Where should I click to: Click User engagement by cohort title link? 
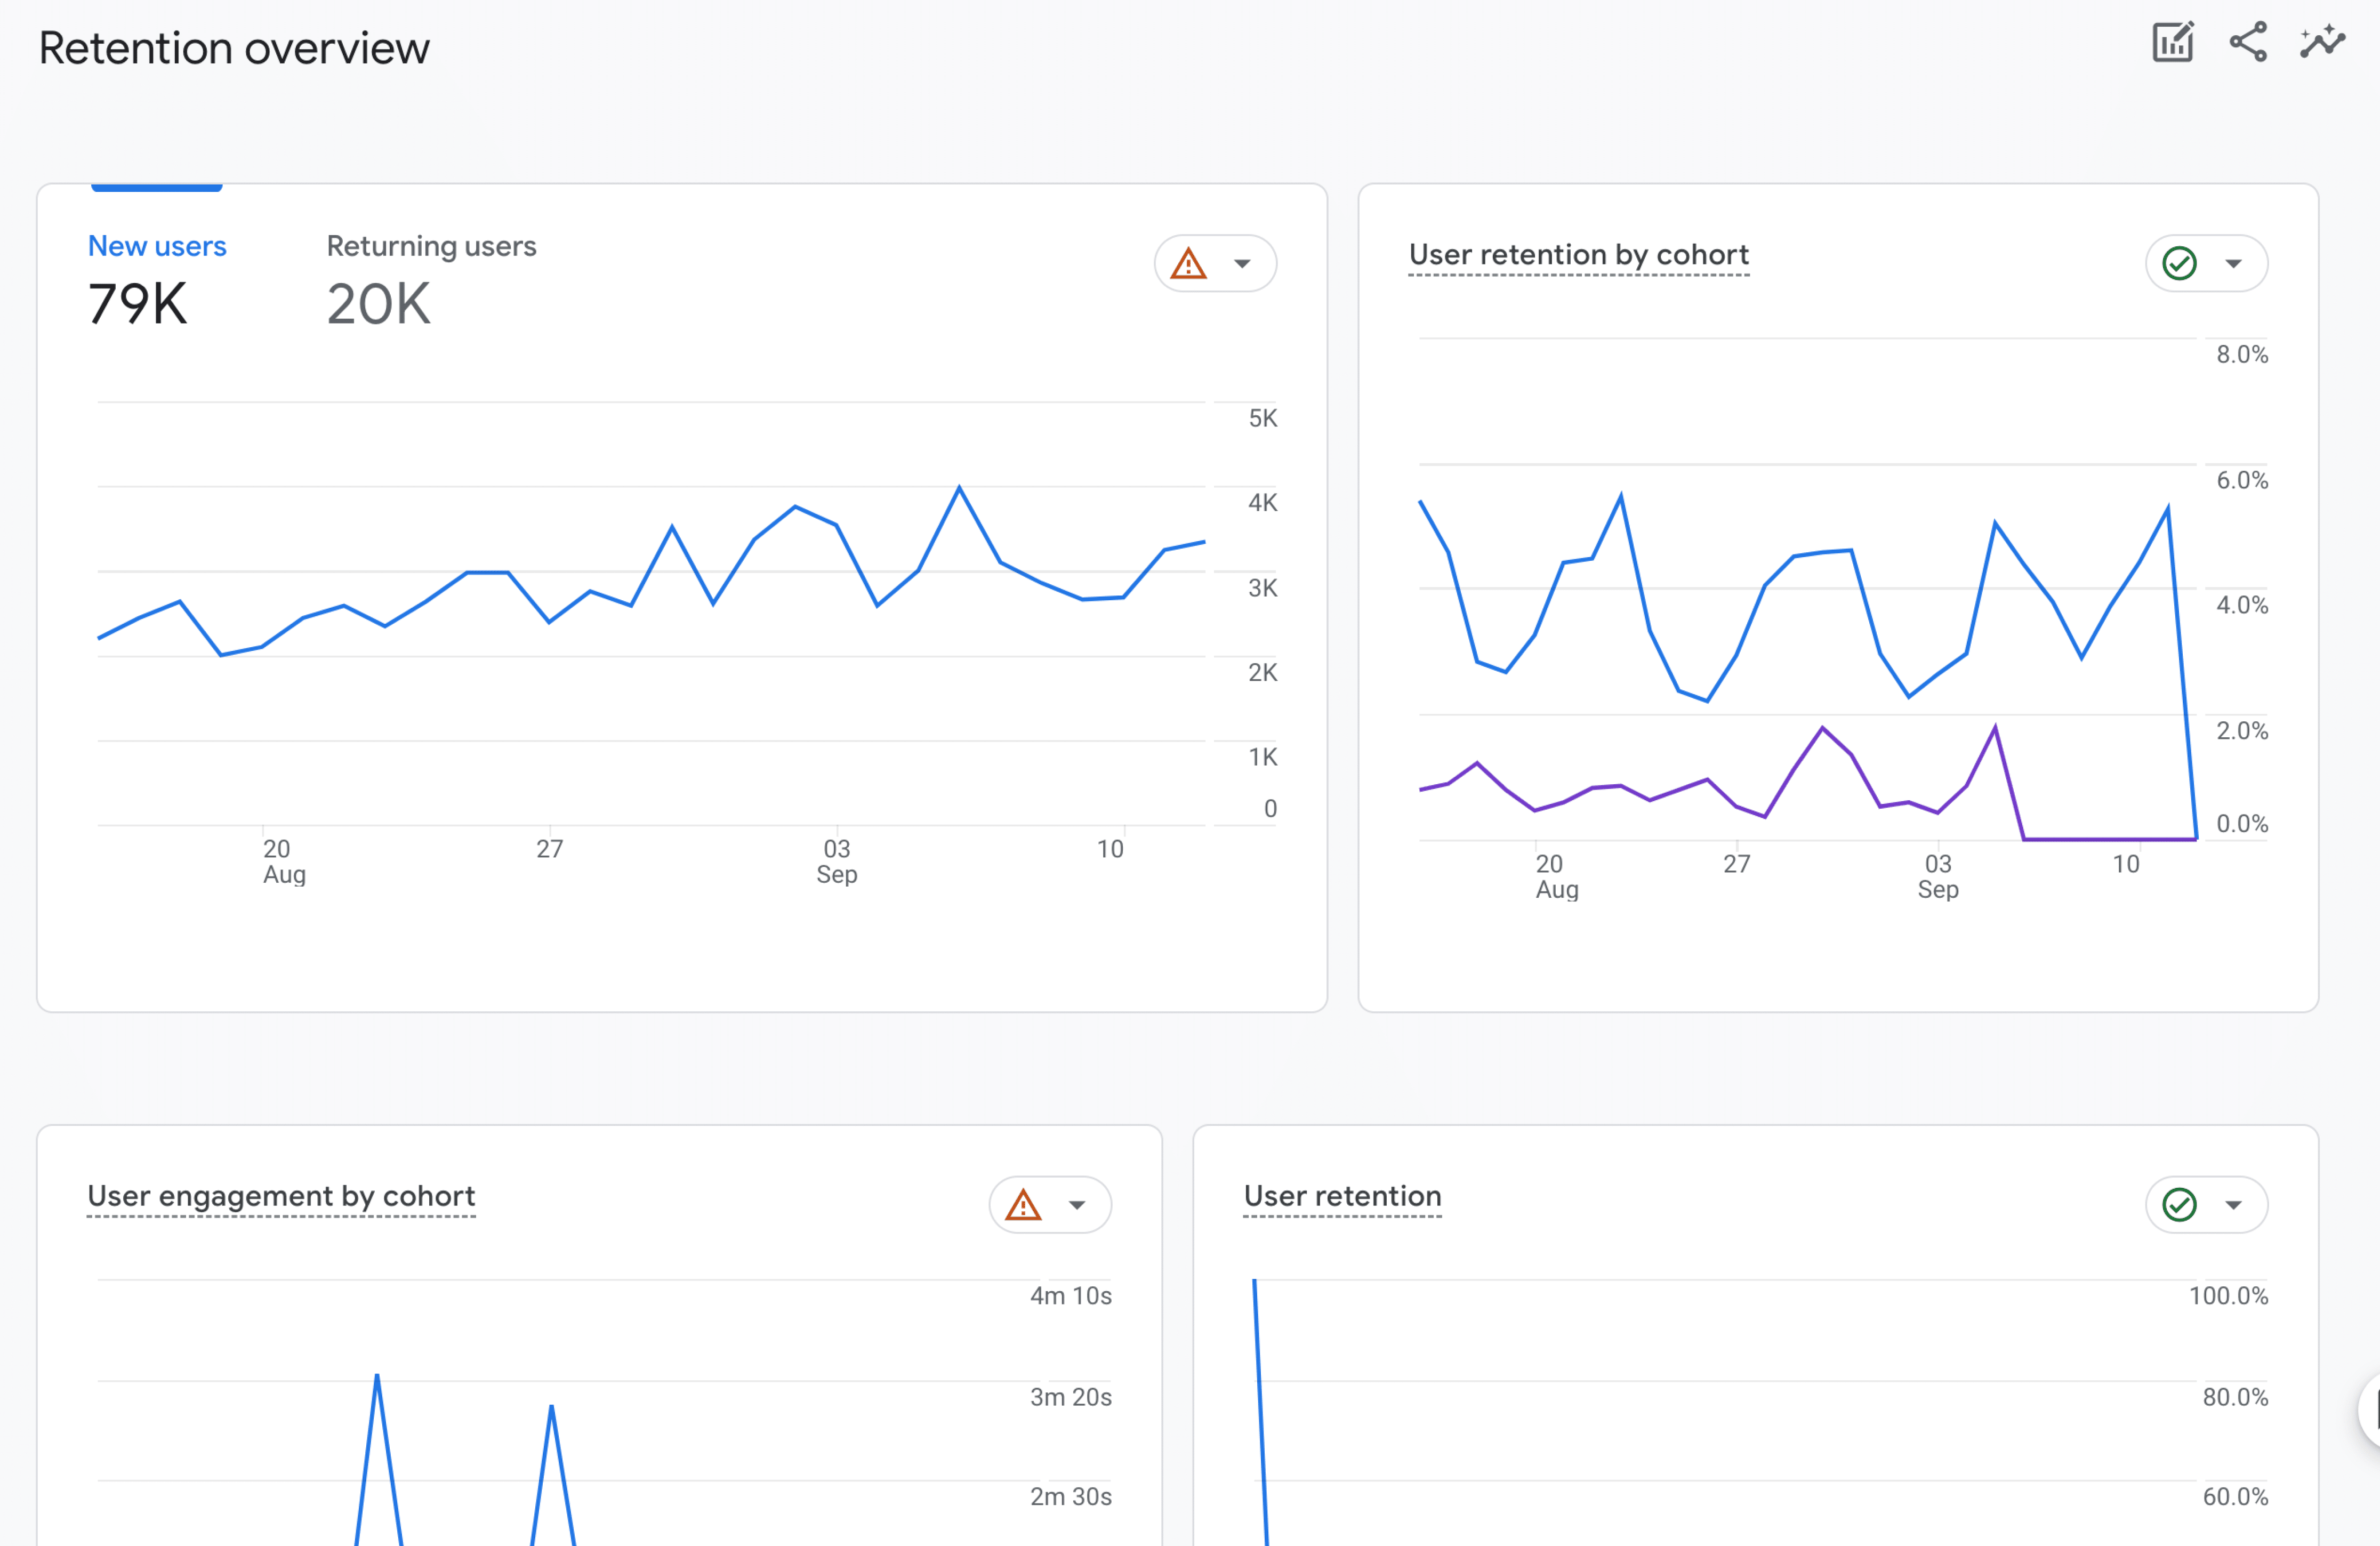click(x=281, y=1196)
